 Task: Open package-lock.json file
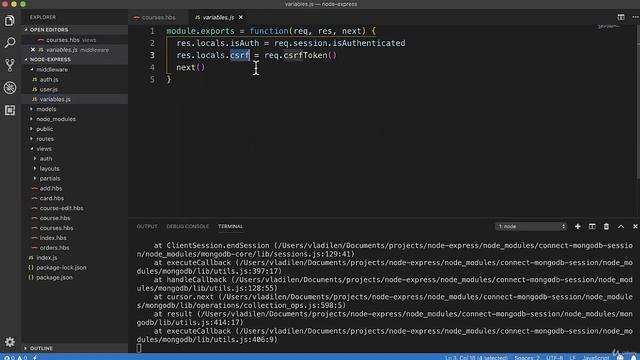tap(61, 268)
